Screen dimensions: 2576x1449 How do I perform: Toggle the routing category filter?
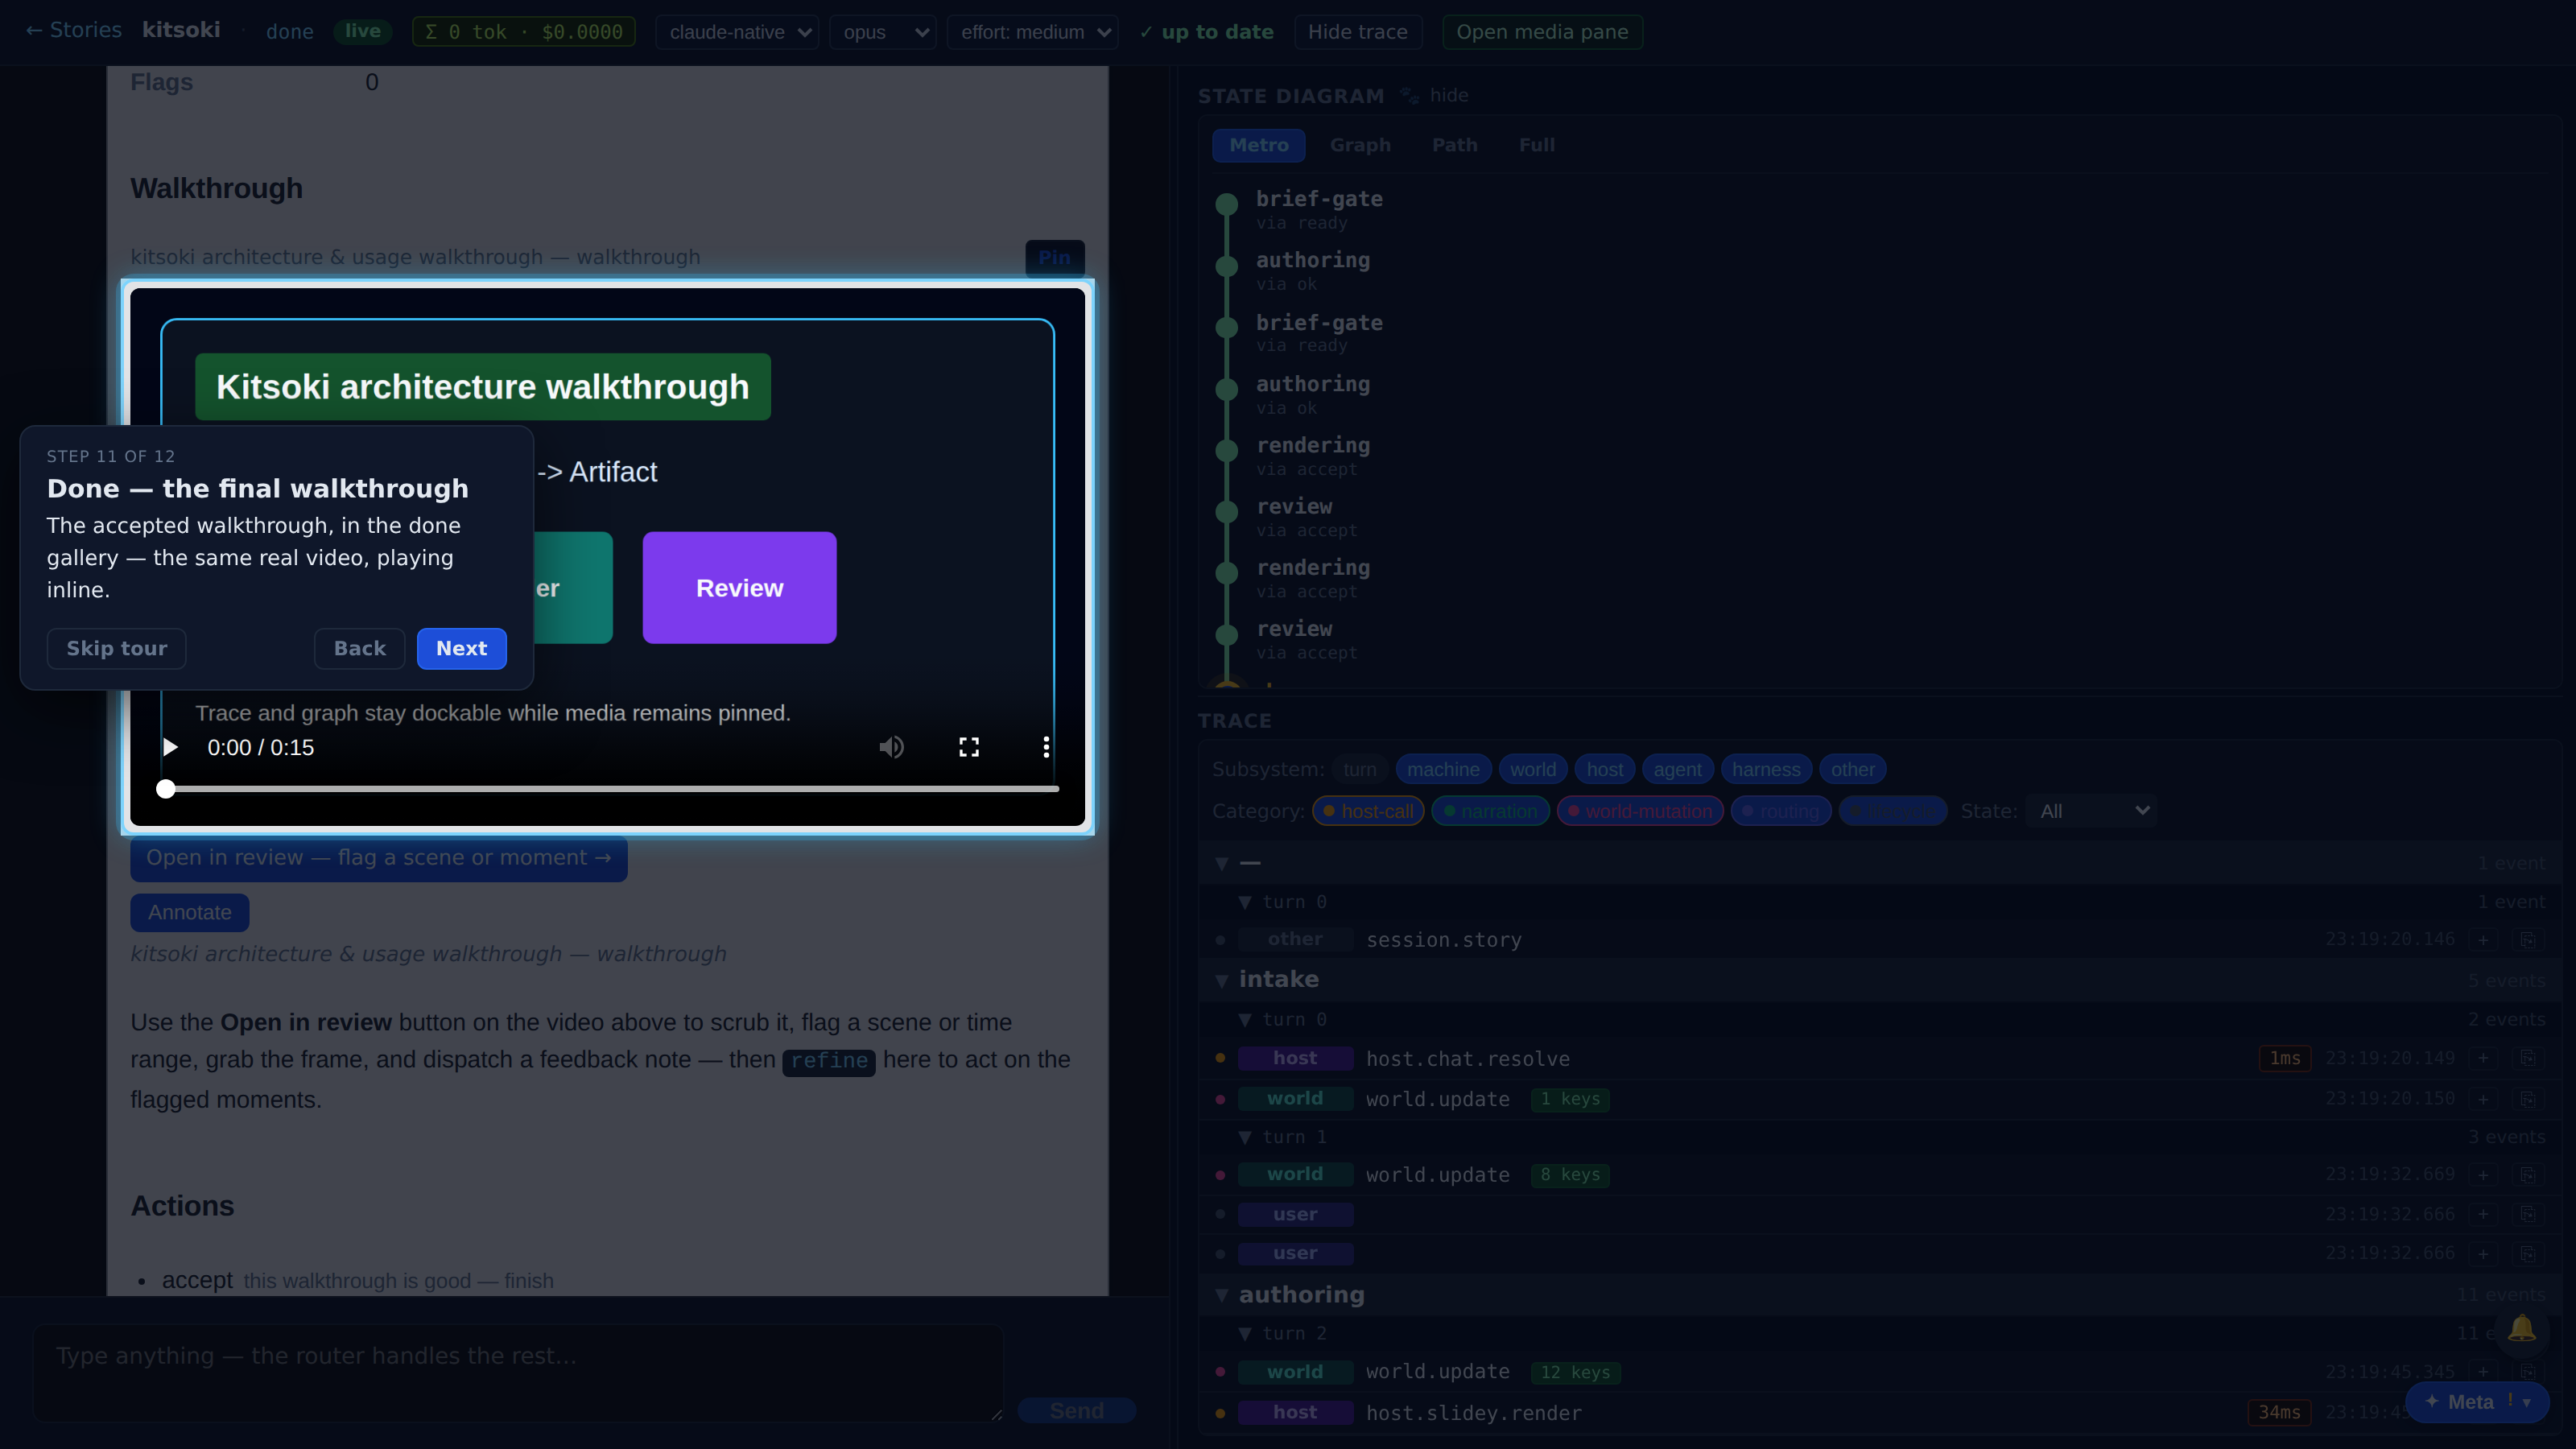point(1780,811)
